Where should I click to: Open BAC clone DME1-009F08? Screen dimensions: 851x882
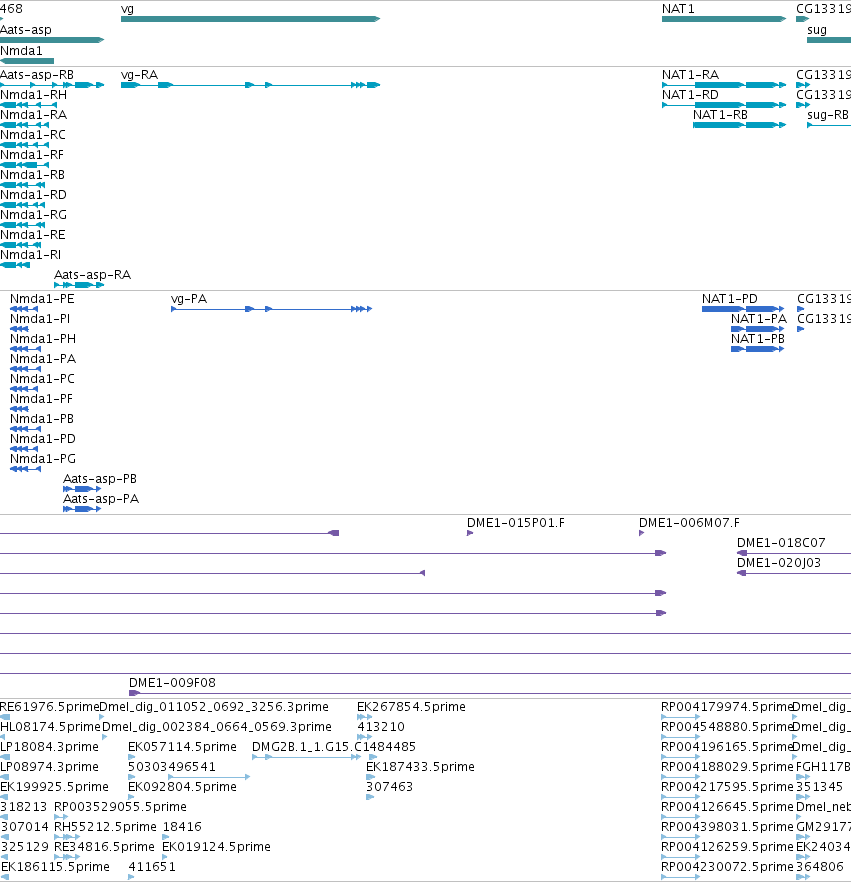[x=172, y=683]
